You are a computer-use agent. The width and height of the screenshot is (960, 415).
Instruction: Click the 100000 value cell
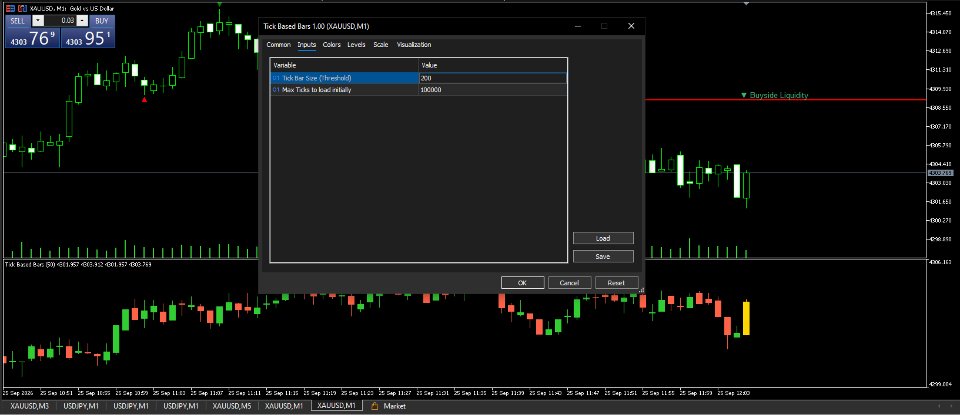493,90
